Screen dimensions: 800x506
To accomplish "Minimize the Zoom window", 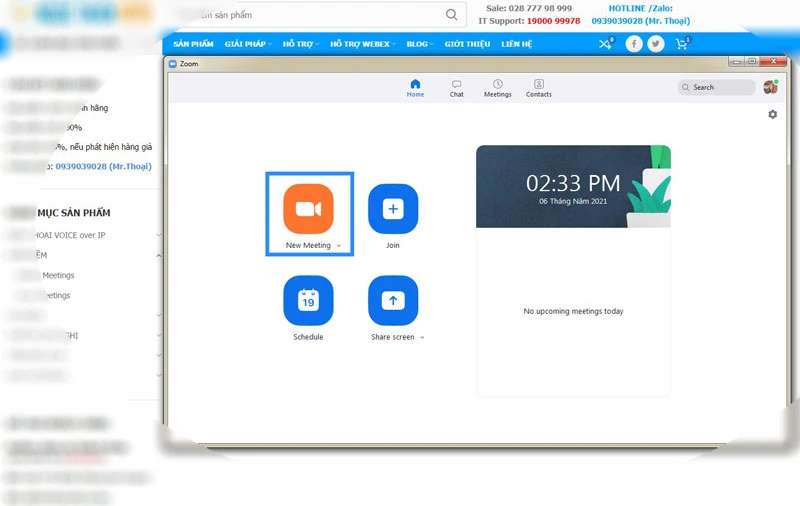I will [x=736, y=61].
